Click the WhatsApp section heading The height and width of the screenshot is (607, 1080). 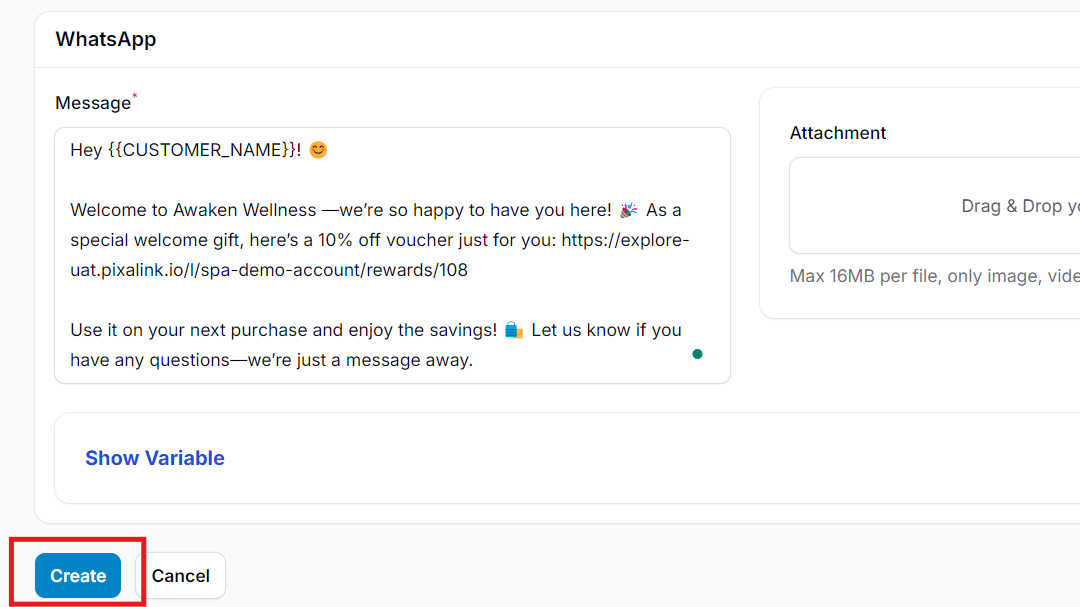click(x=106, y=39)
